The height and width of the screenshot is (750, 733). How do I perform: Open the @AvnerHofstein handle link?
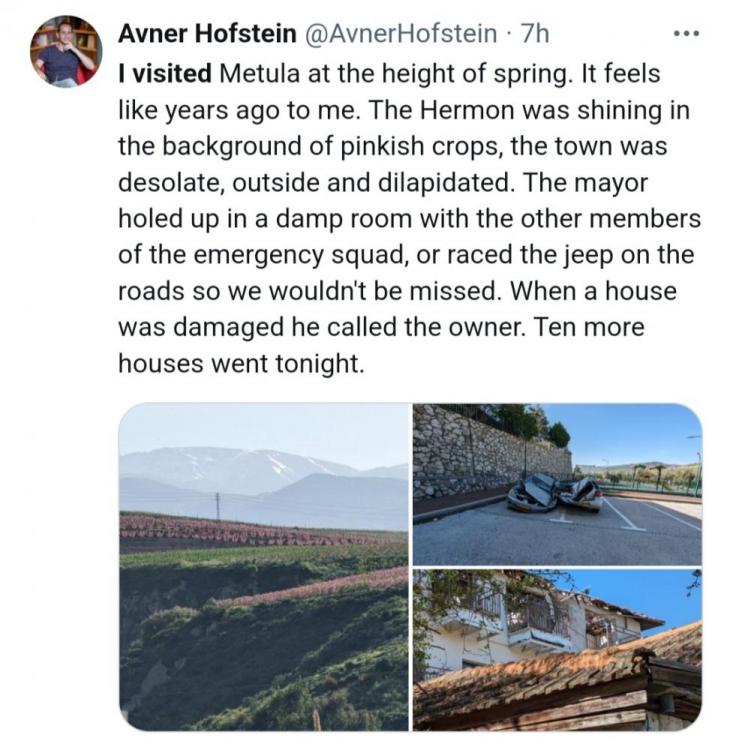tap(399, 33)
